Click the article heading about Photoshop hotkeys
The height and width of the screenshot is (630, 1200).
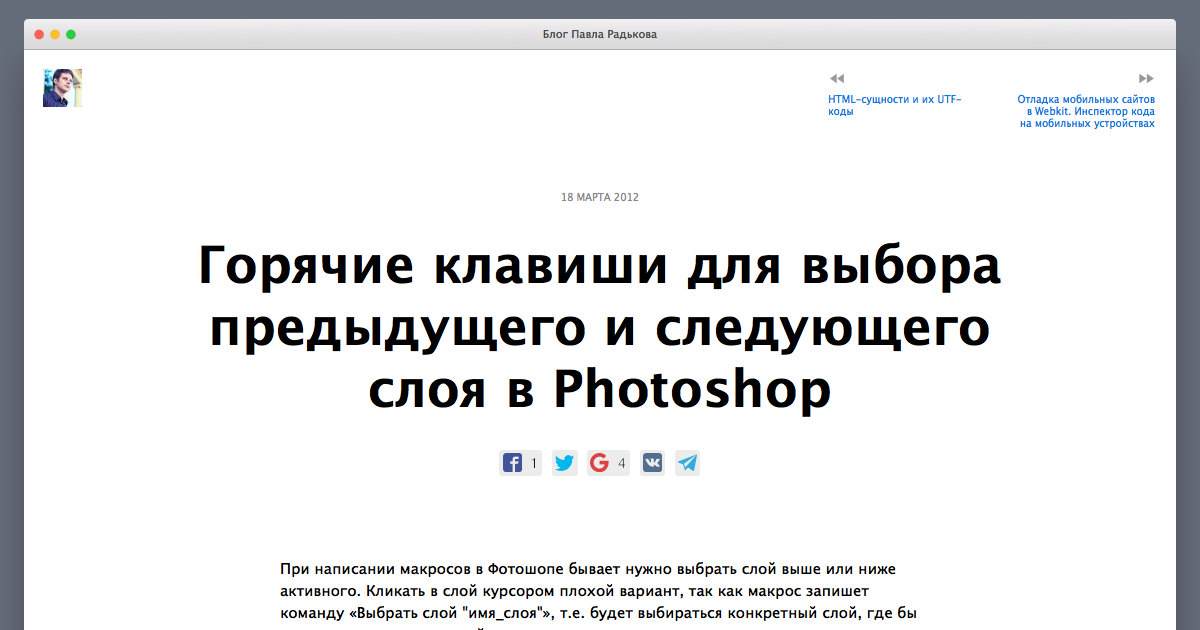pyautogui.click(x=600, y=327)
